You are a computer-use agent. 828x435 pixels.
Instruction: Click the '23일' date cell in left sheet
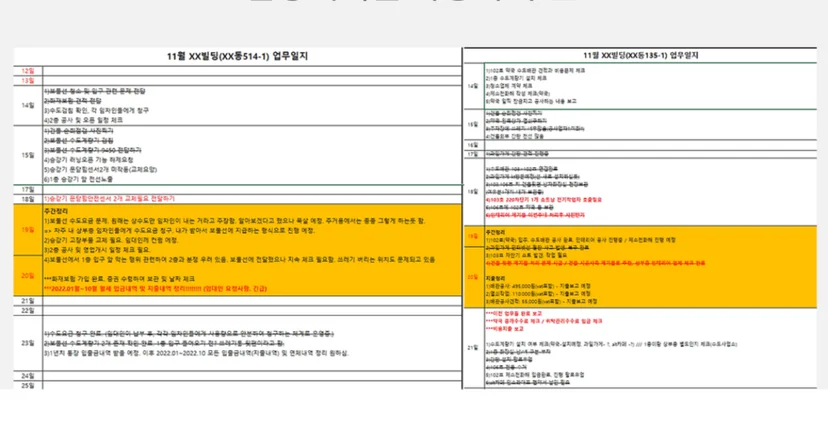28,343
